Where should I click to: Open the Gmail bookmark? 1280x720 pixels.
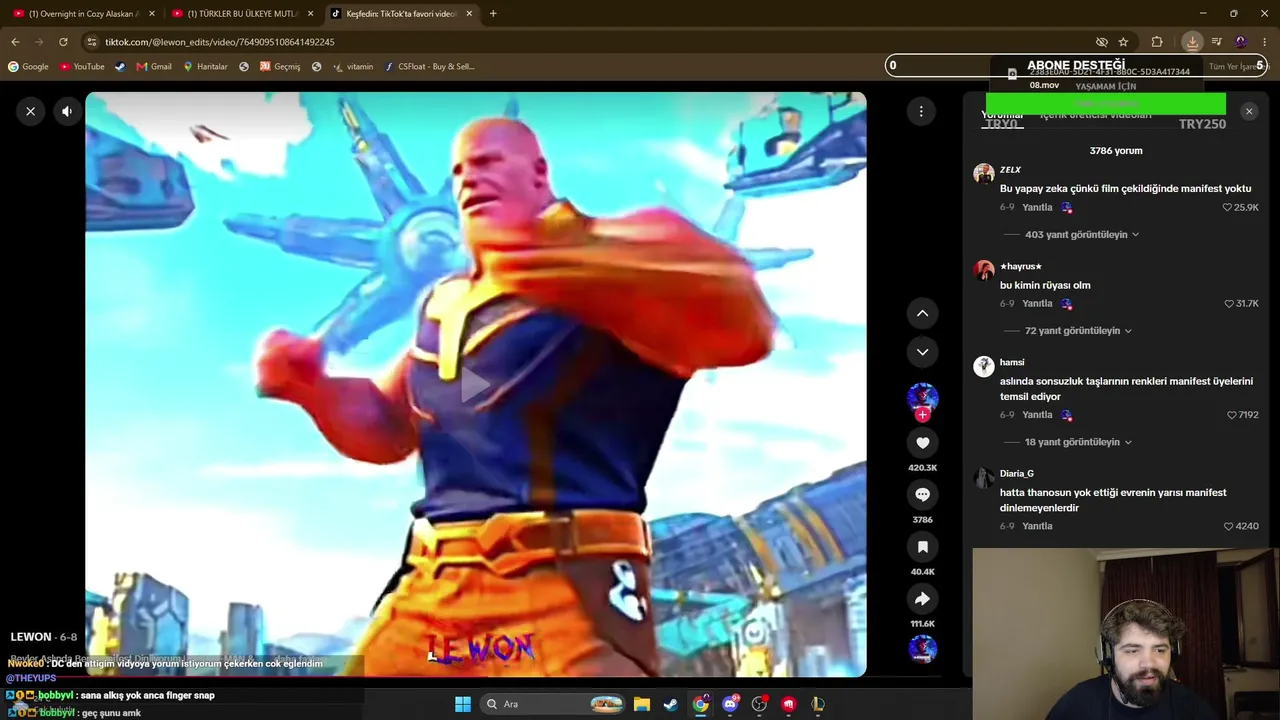point(154,67)
